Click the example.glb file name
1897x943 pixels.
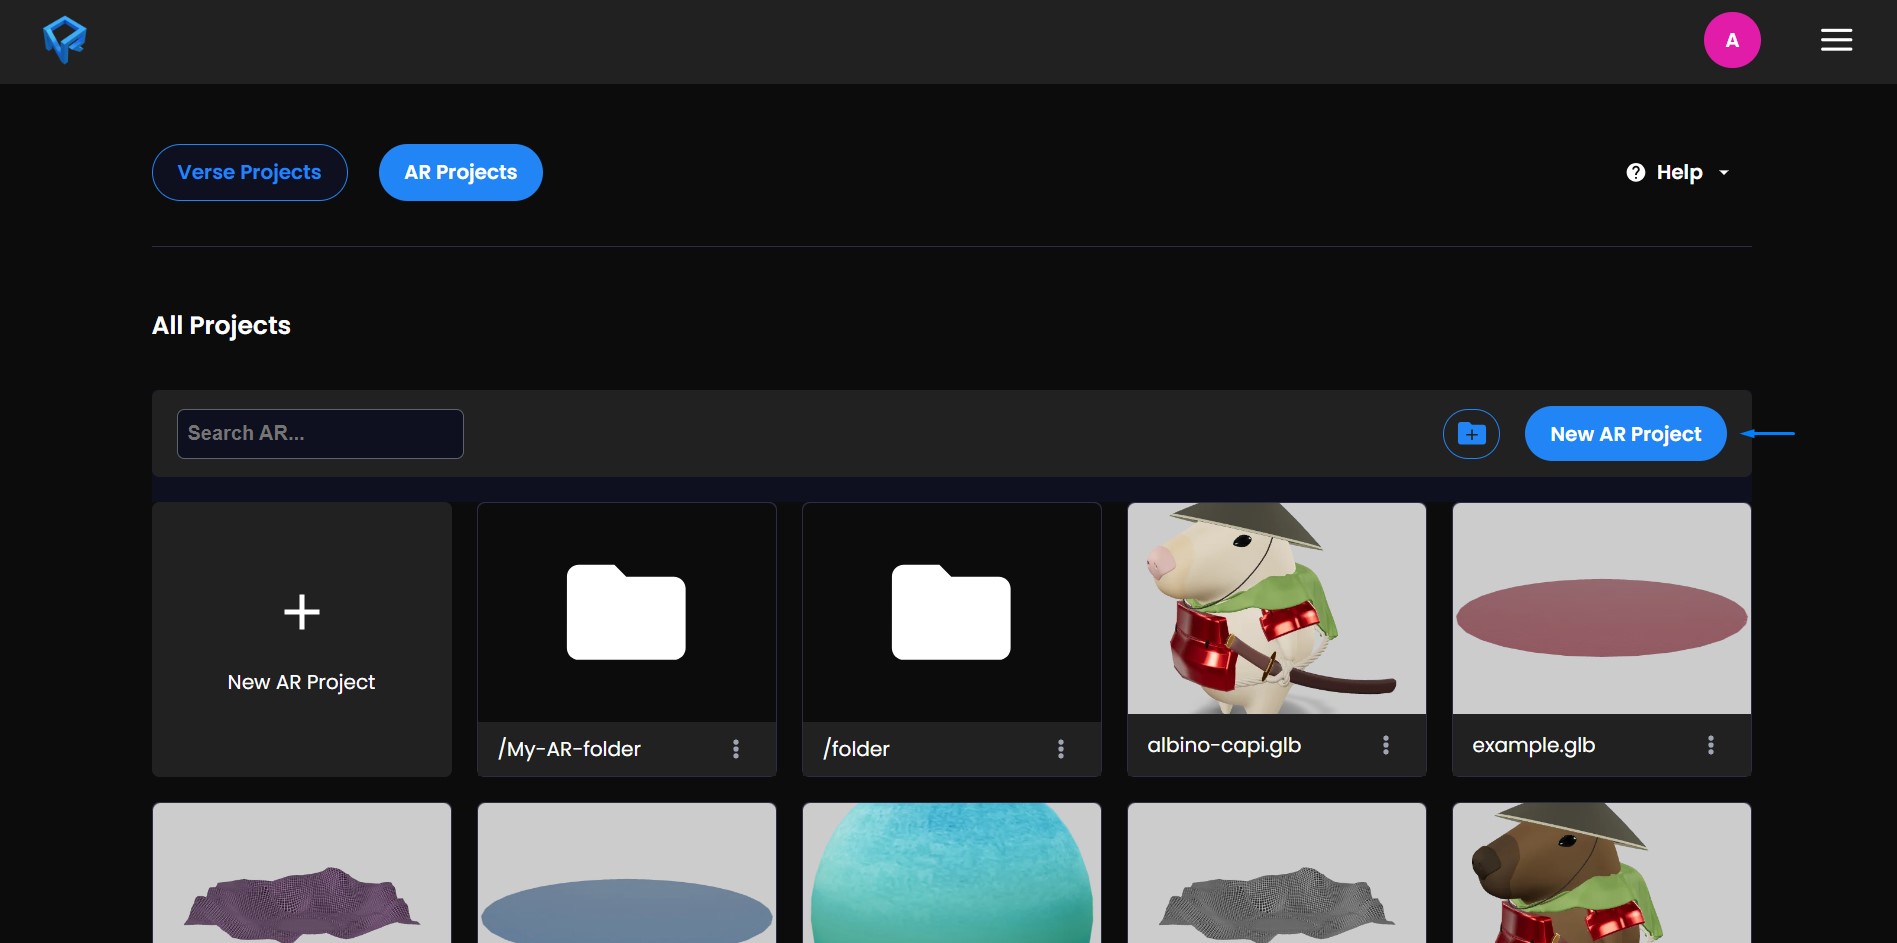1534,745
